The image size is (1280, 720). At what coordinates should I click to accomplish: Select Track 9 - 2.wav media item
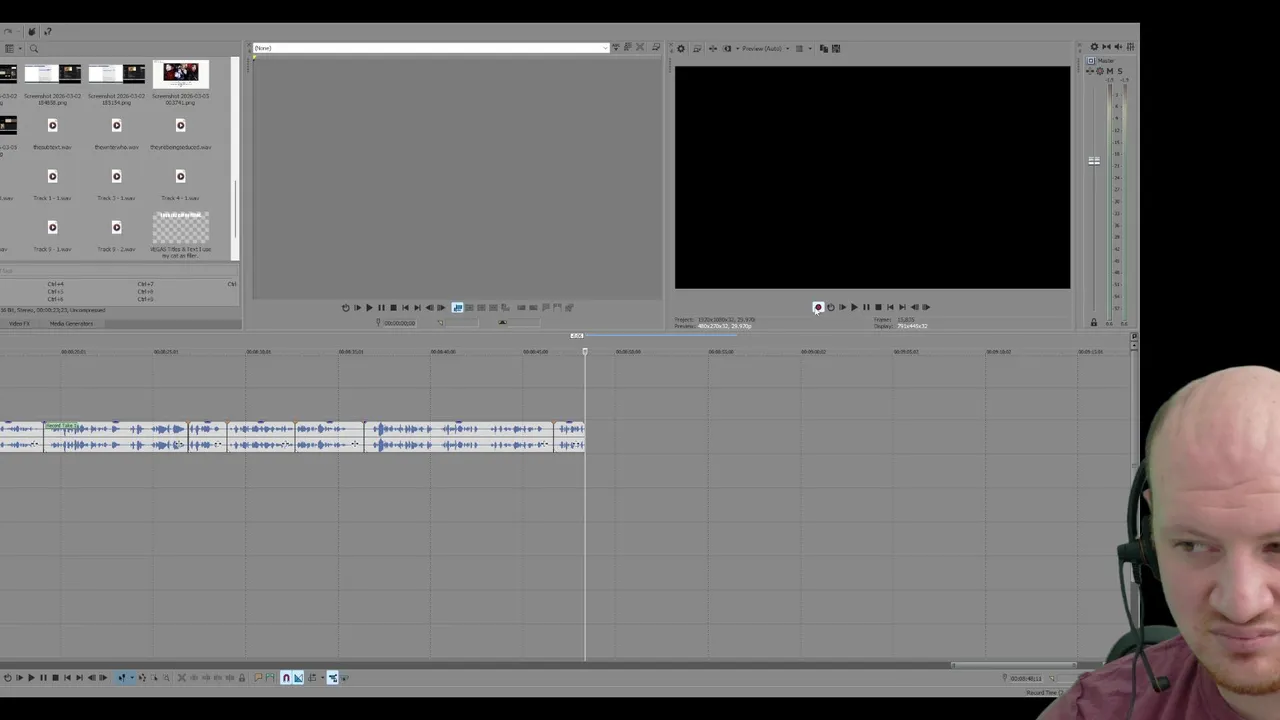116,234
